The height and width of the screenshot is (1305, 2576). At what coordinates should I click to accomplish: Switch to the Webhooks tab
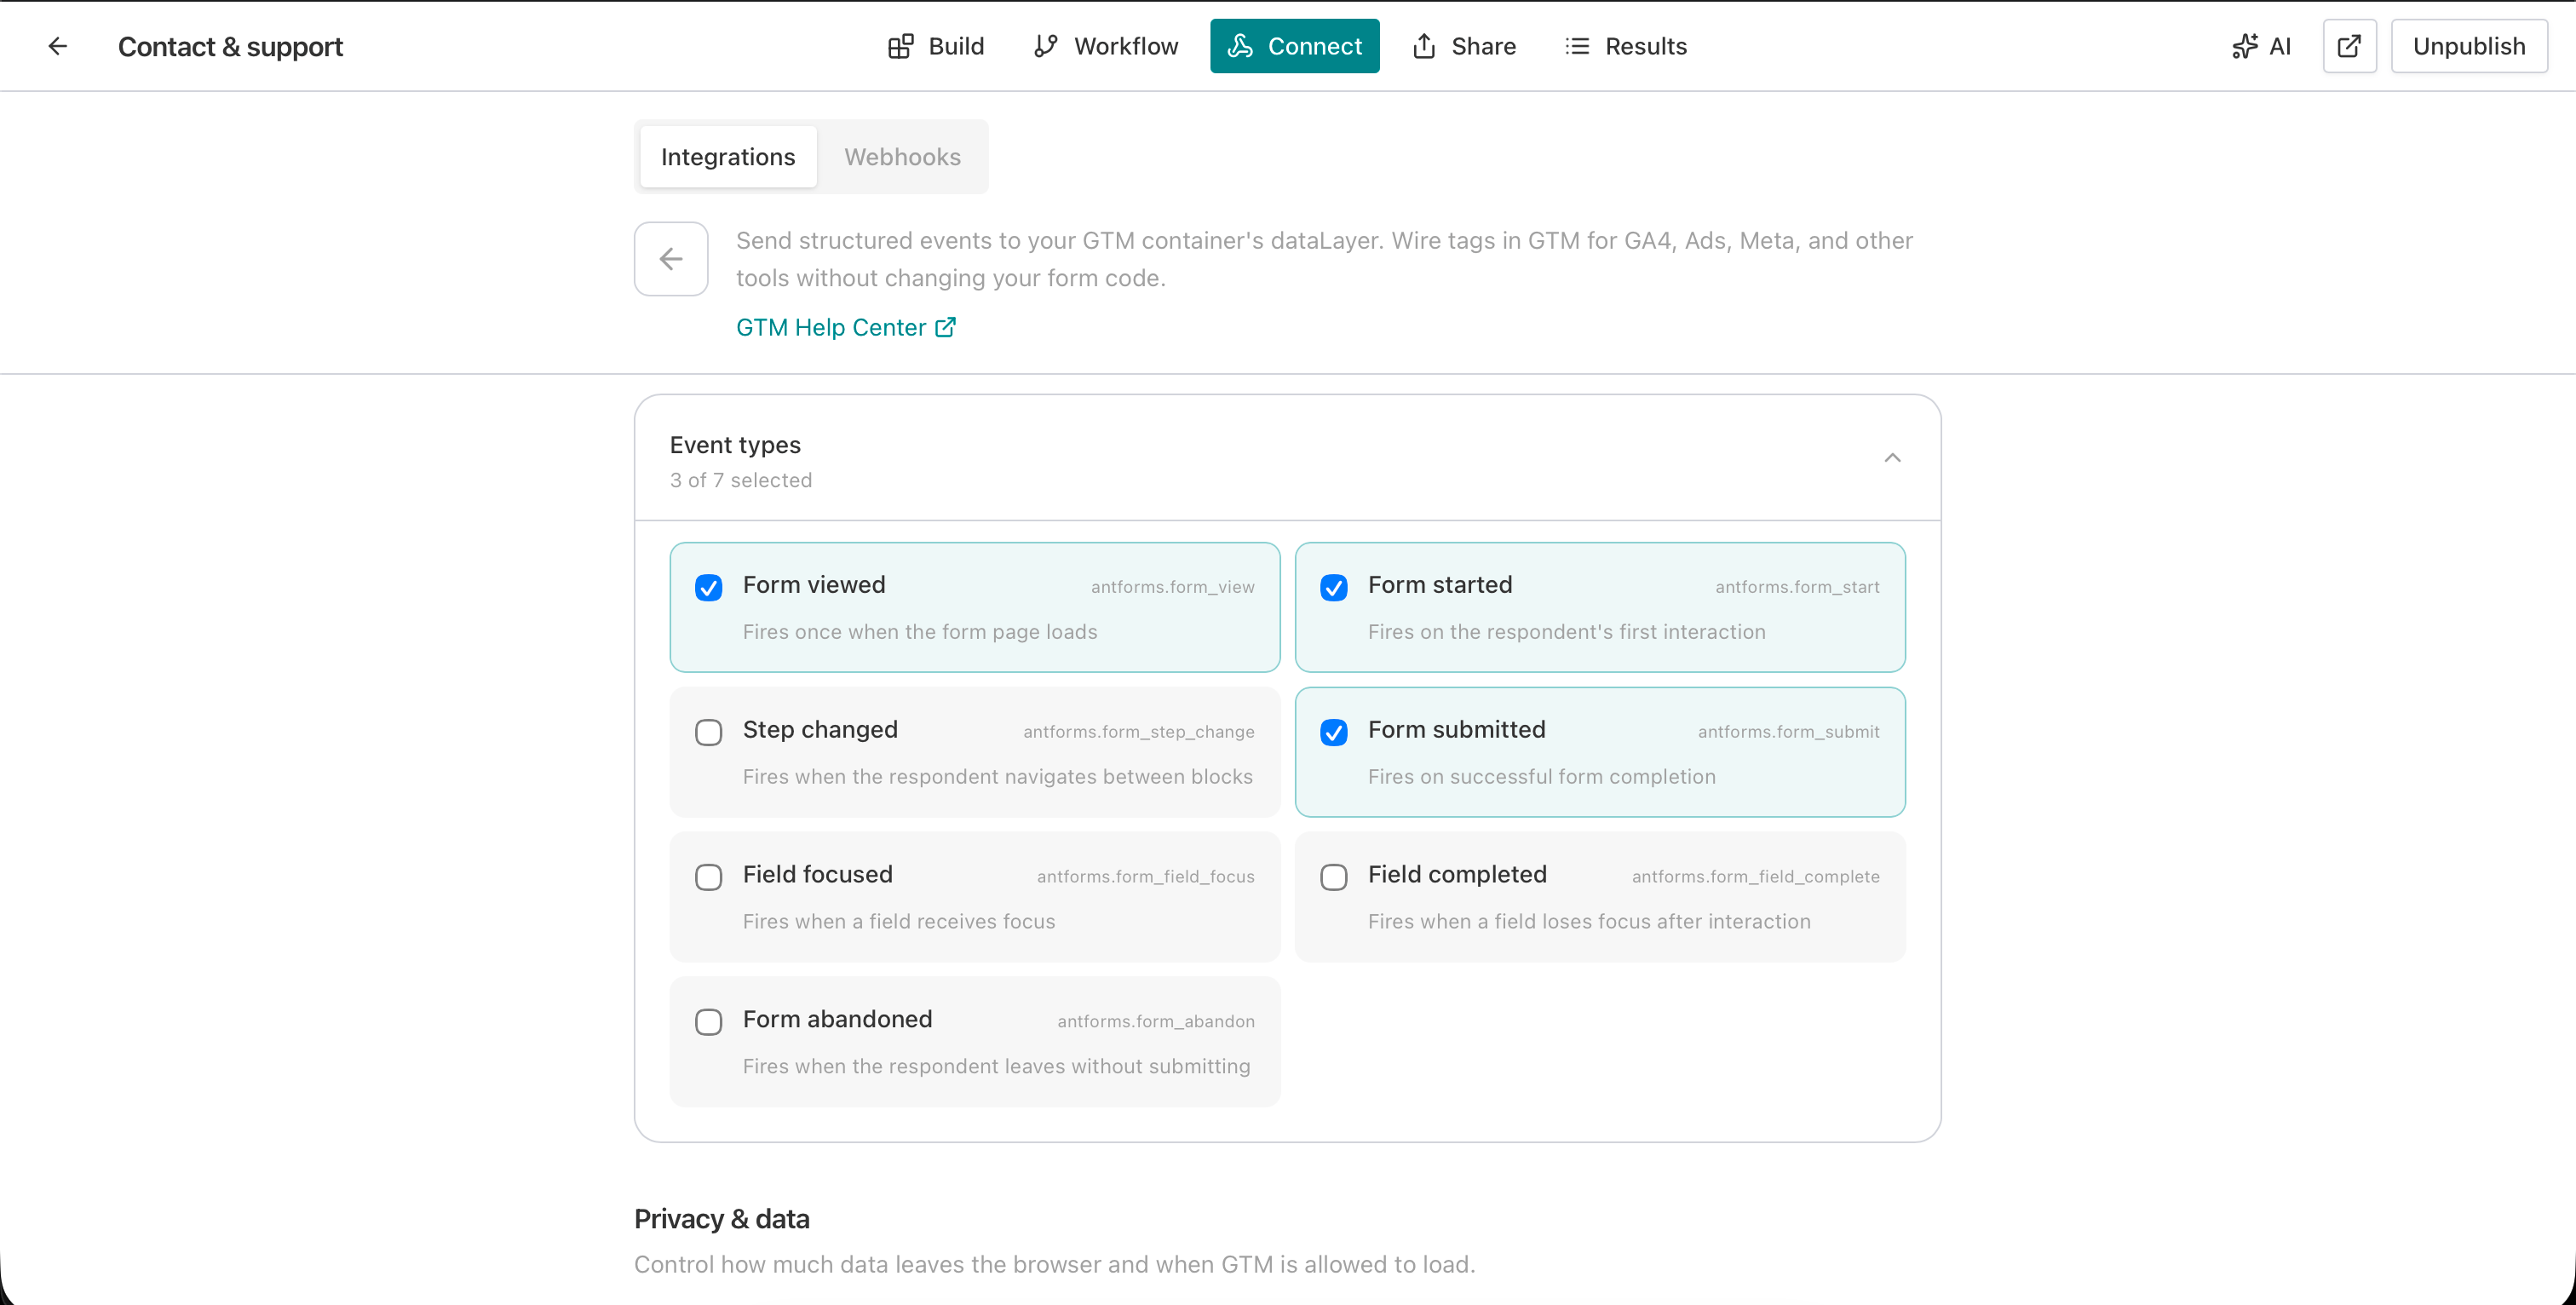902,156
